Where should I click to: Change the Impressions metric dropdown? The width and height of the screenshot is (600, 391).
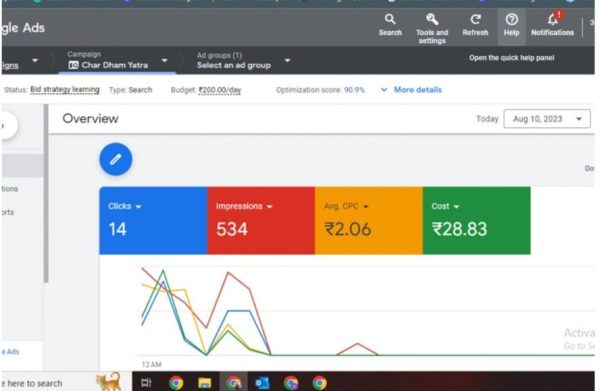click(x=244, y=206)
